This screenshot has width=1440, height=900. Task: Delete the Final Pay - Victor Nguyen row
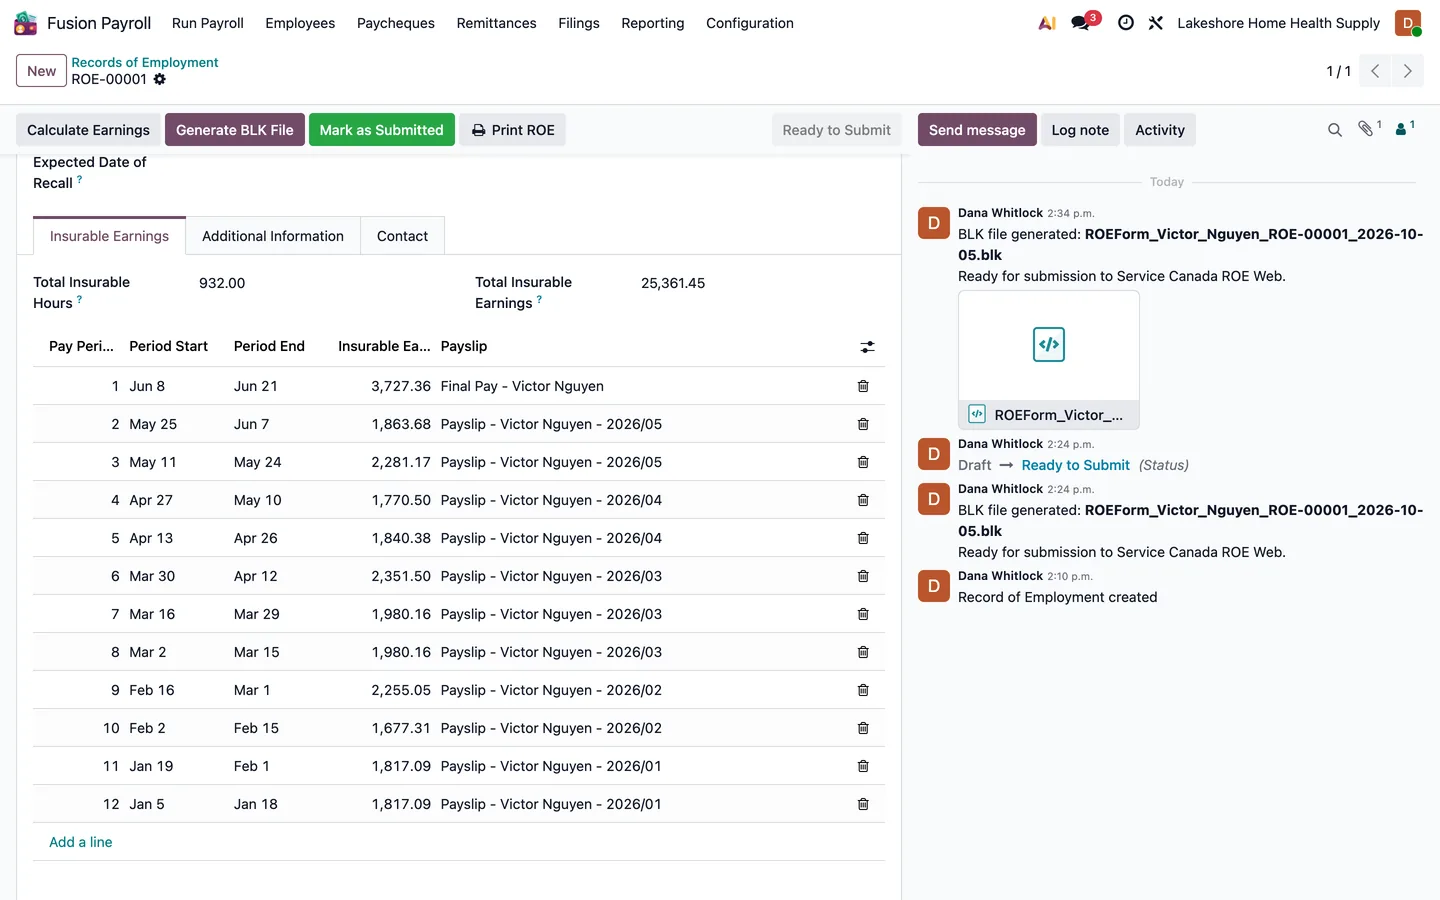[x=863, y=386]
